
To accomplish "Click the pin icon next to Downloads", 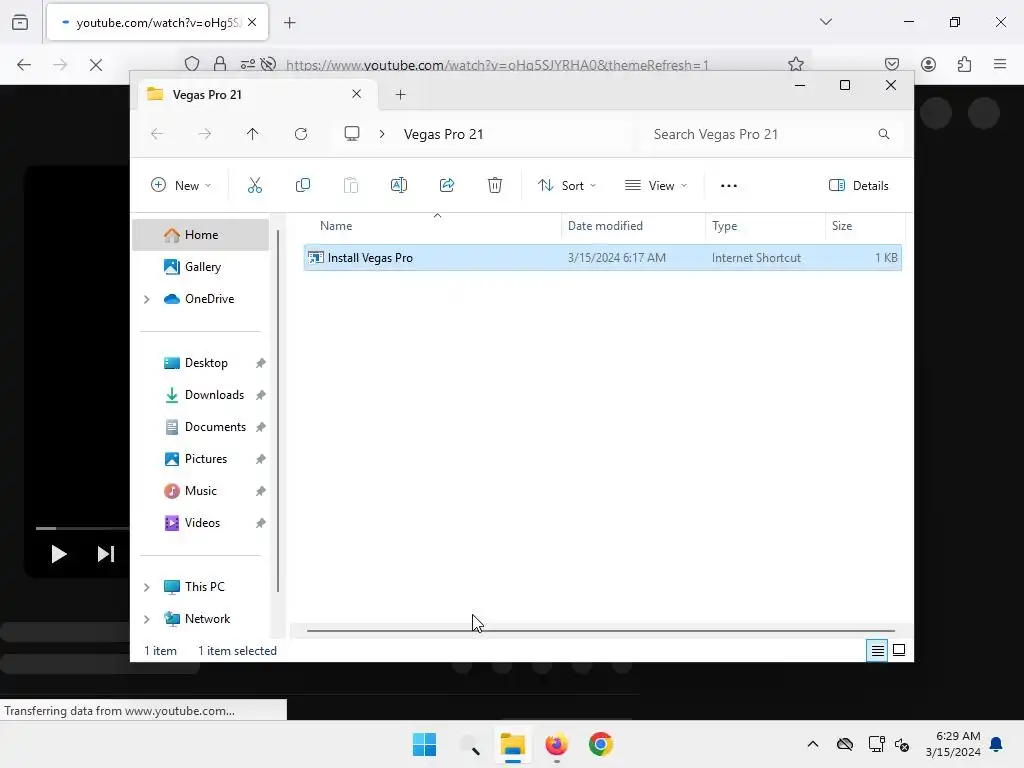I will [261, 395].
